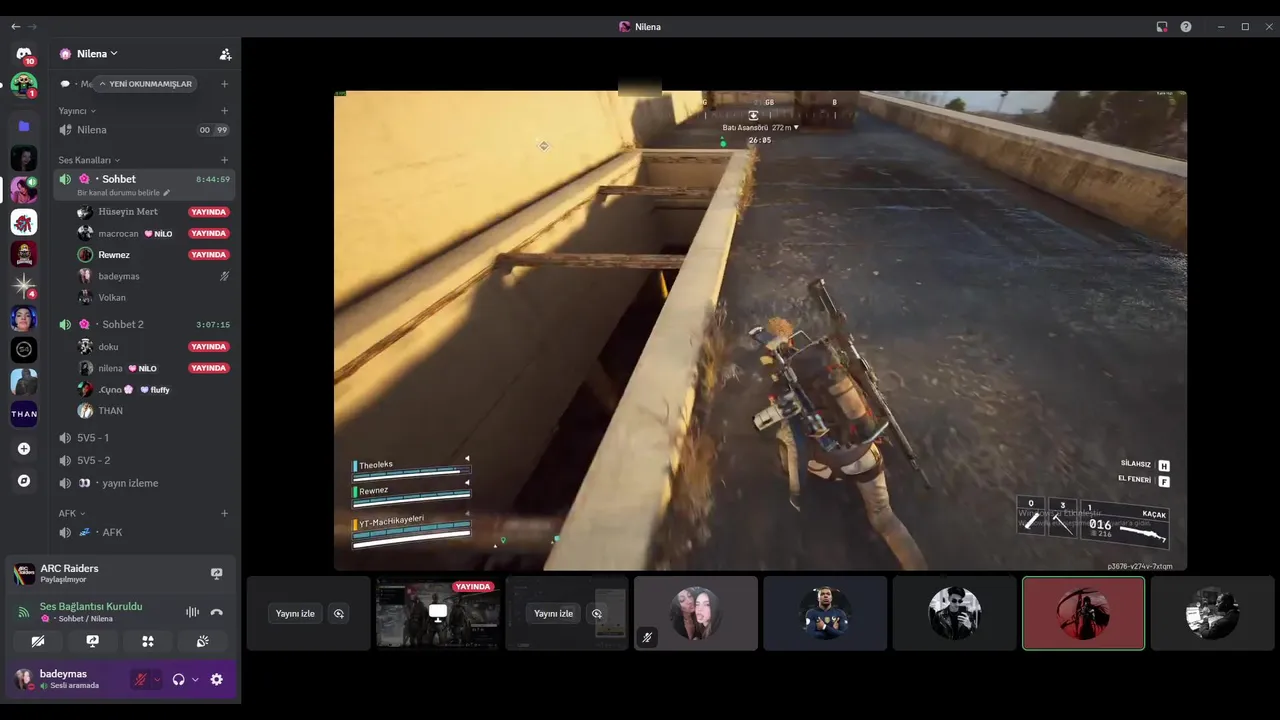Click the Ses Bağlantısı Kuruldu status text

coord(91,606)
